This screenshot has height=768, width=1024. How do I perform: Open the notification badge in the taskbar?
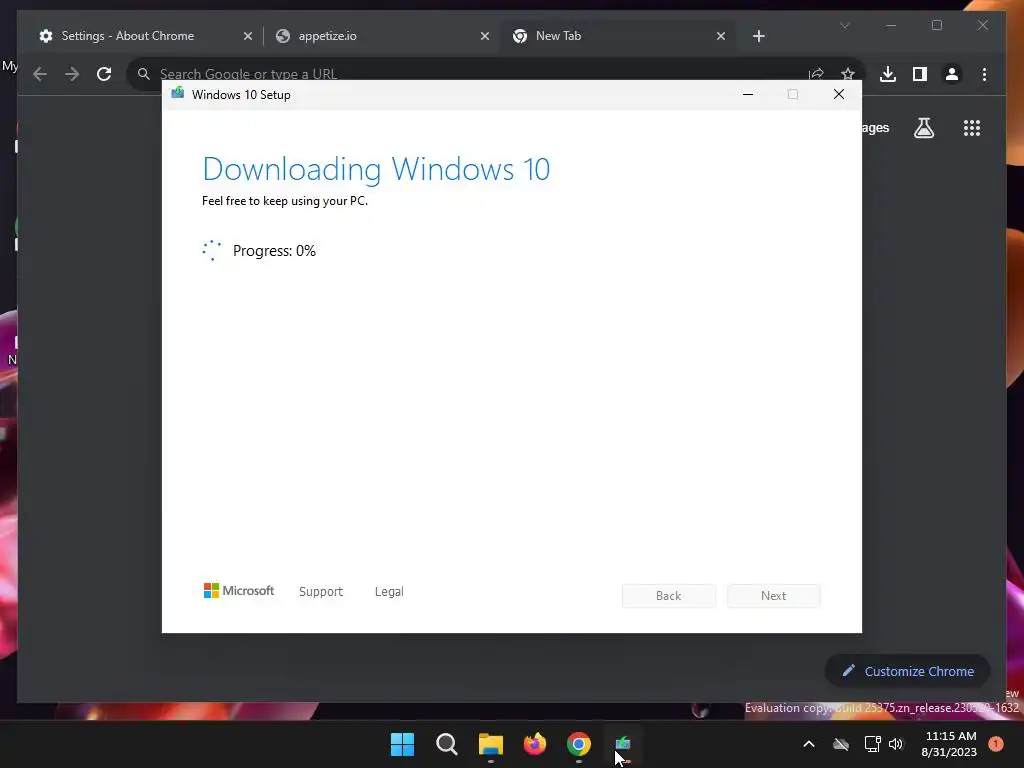[995, 743]
